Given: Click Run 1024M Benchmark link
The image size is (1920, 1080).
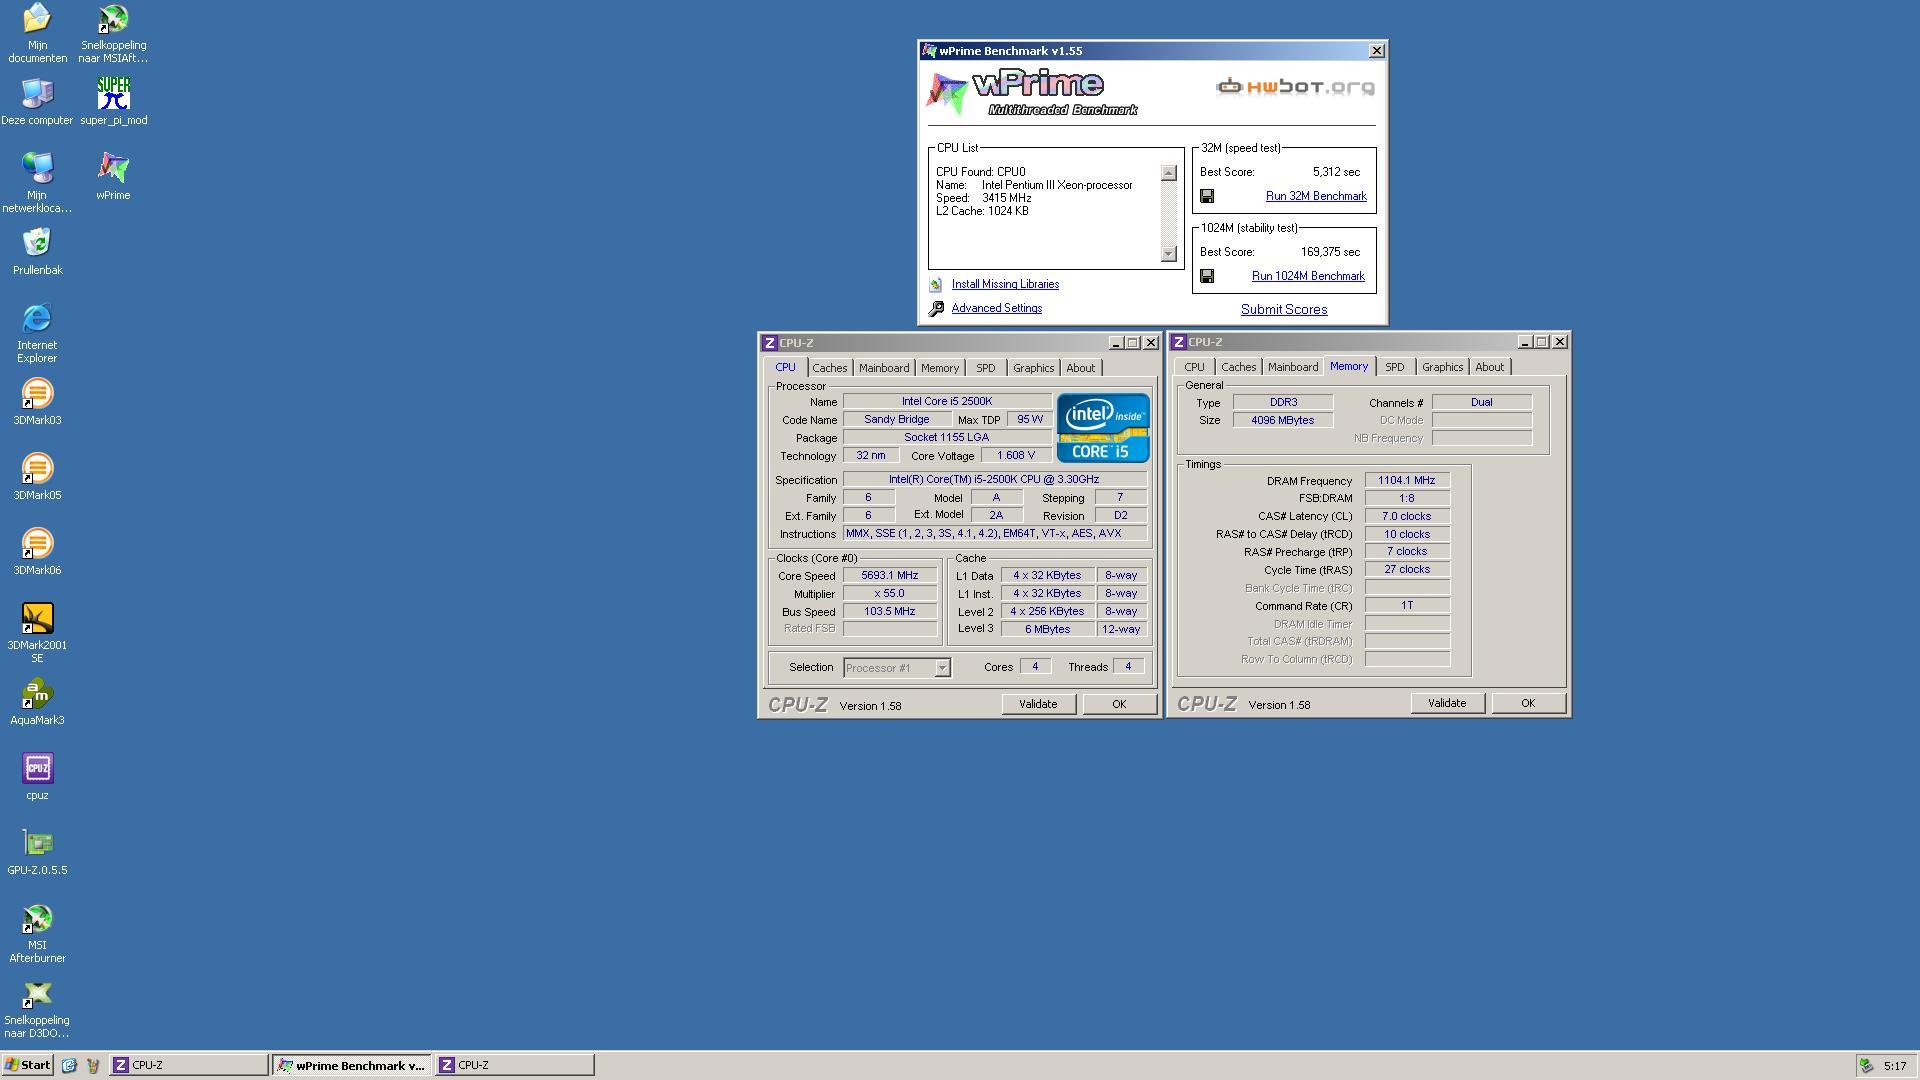Looking at the screenshot, I should click(x=1308, y=276).
